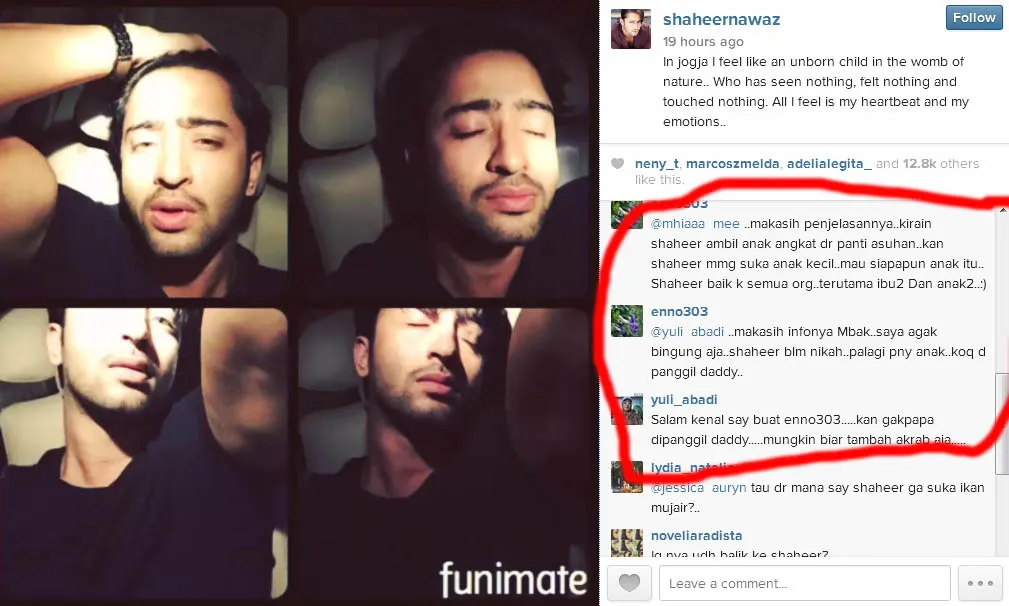The width and height of the screenshot is (1009, 606).
Task: Click yuli_abadi commenter avatar
Action: tap(627, 410)
